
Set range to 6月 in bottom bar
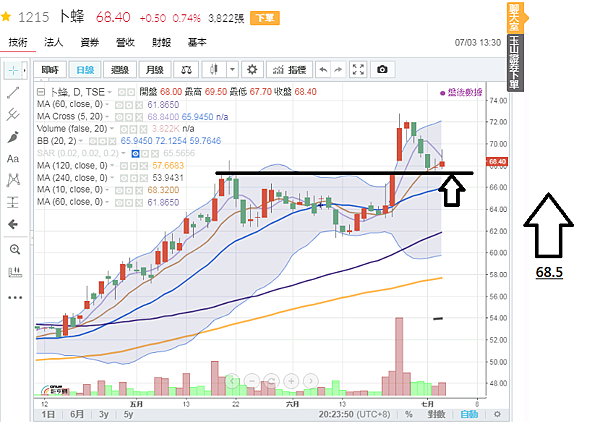(x=77, y=414)
